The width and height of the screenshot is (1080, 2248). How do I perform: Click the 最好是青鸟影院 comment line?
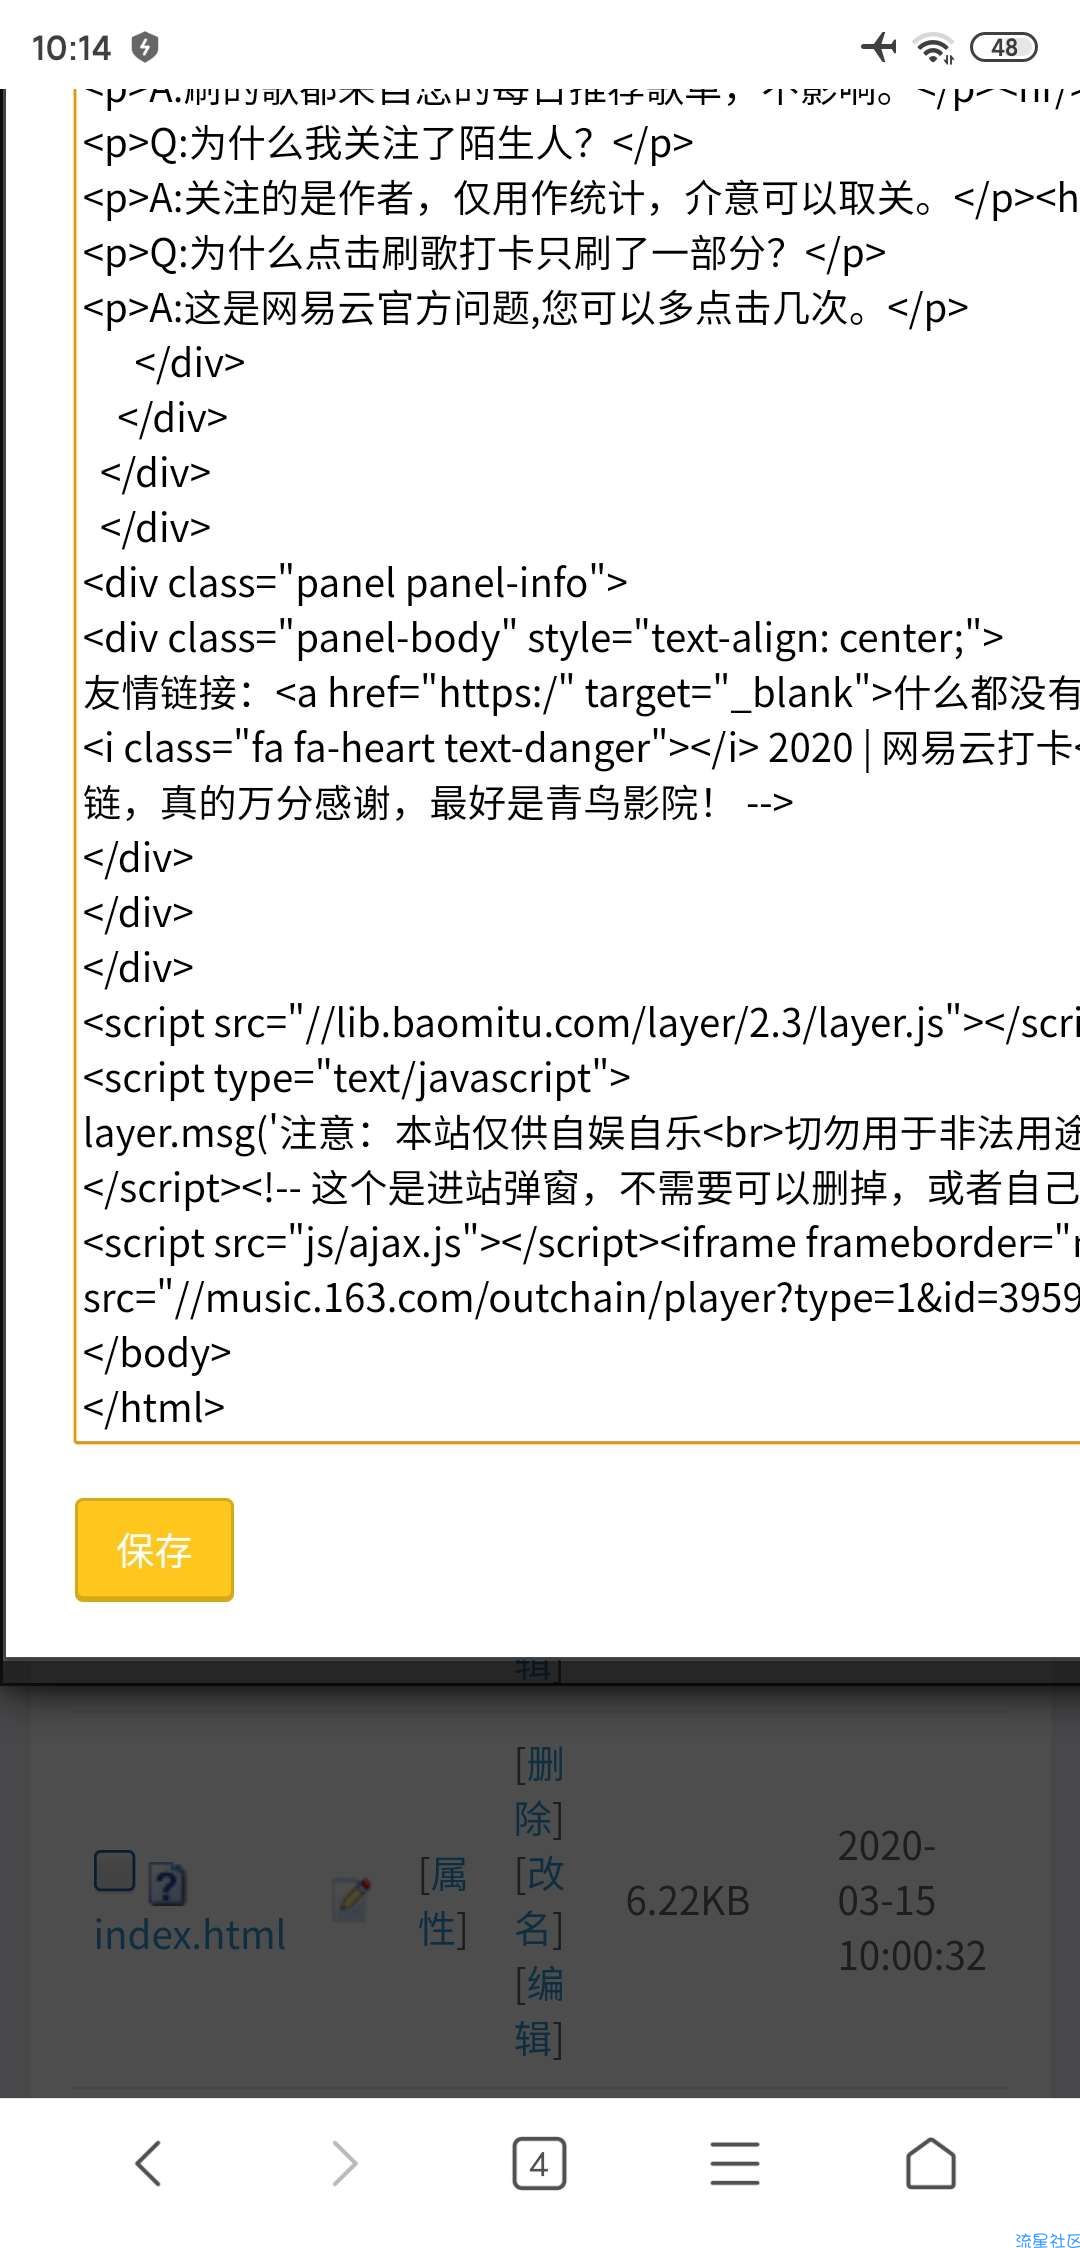click(x=438, y=802)
